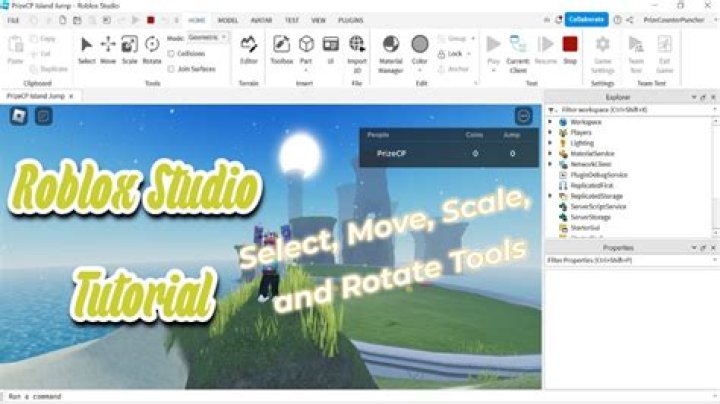This screenshot has height=404, width=720.
Task: Click the Collaborate button
Action: (x=586, y=19)
